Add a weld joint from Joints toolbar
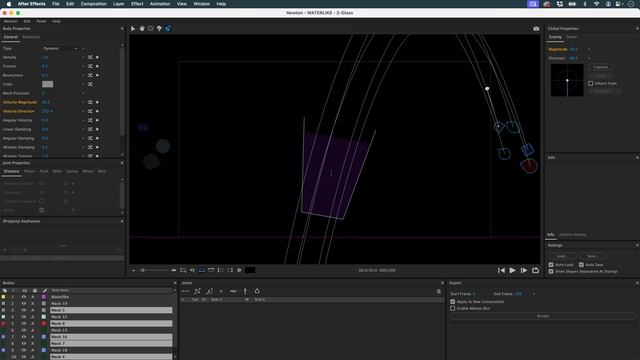This screenshot has height=360, width=640. pyautogui.click(x=221, y=291)
